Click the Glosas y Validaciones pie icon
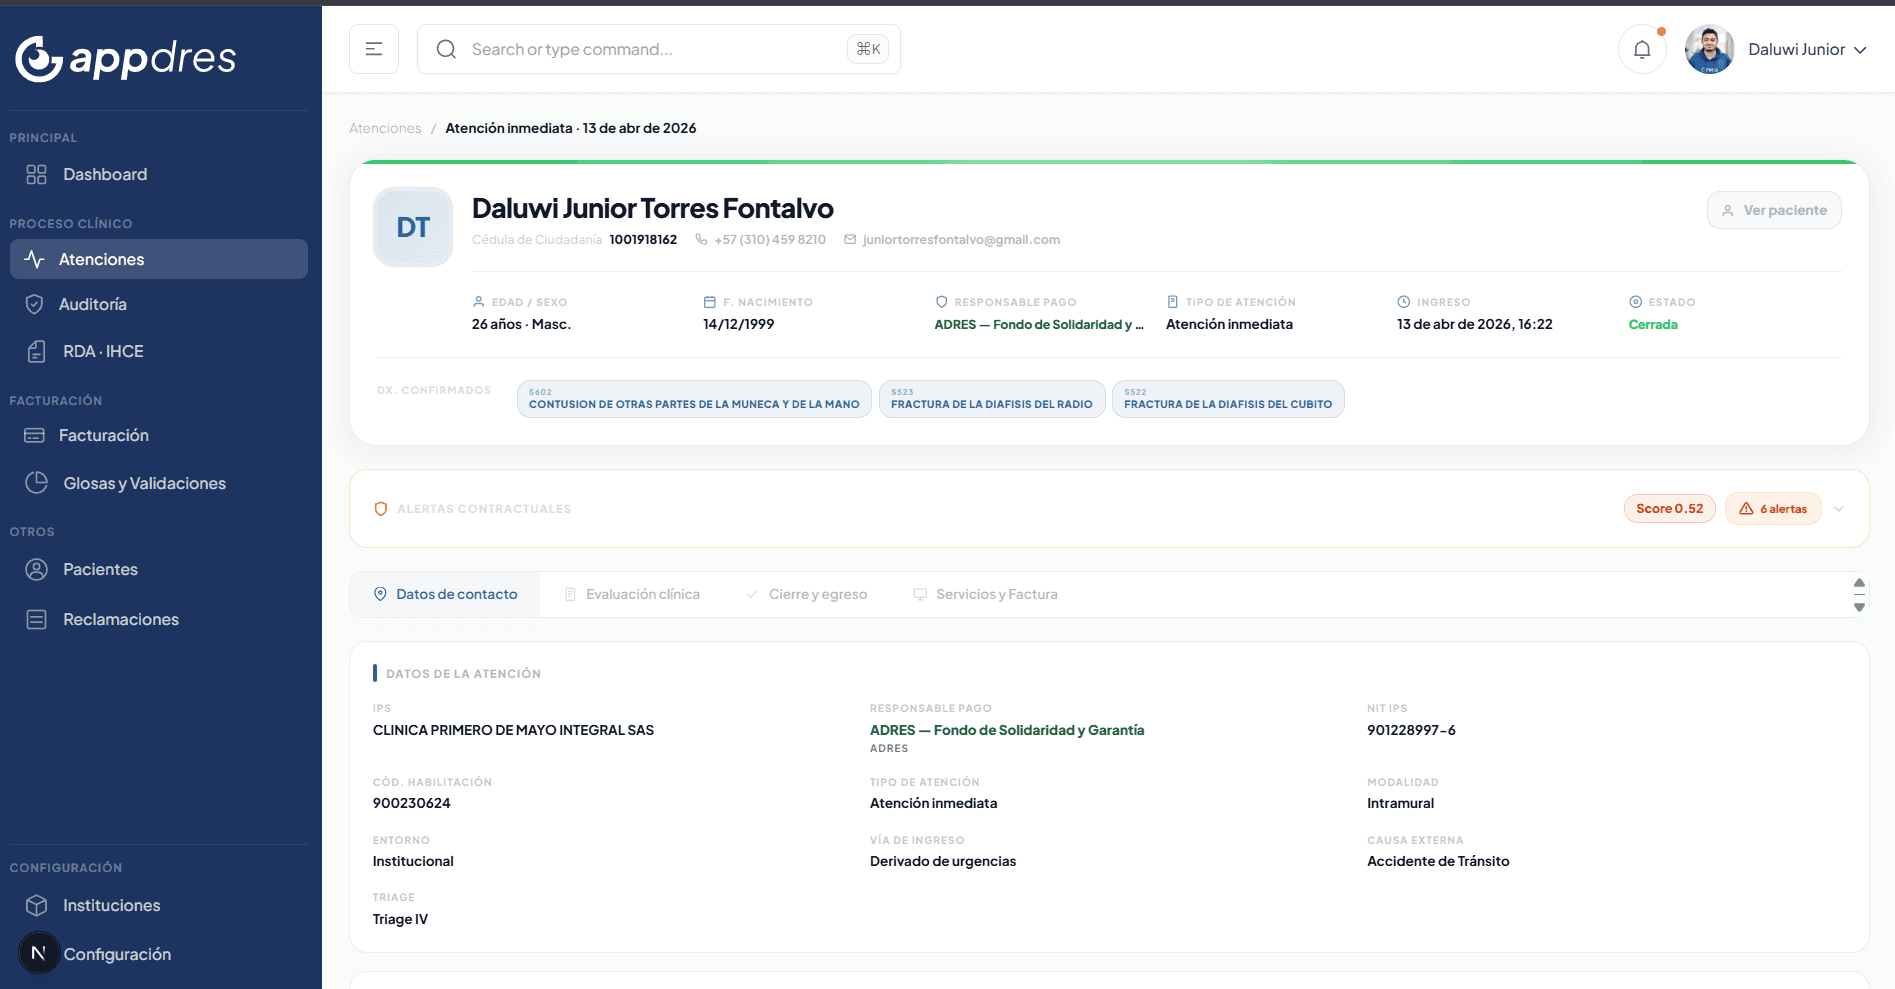The width and height of the screenshot is (1895, 989). click(x=37, y=483)
